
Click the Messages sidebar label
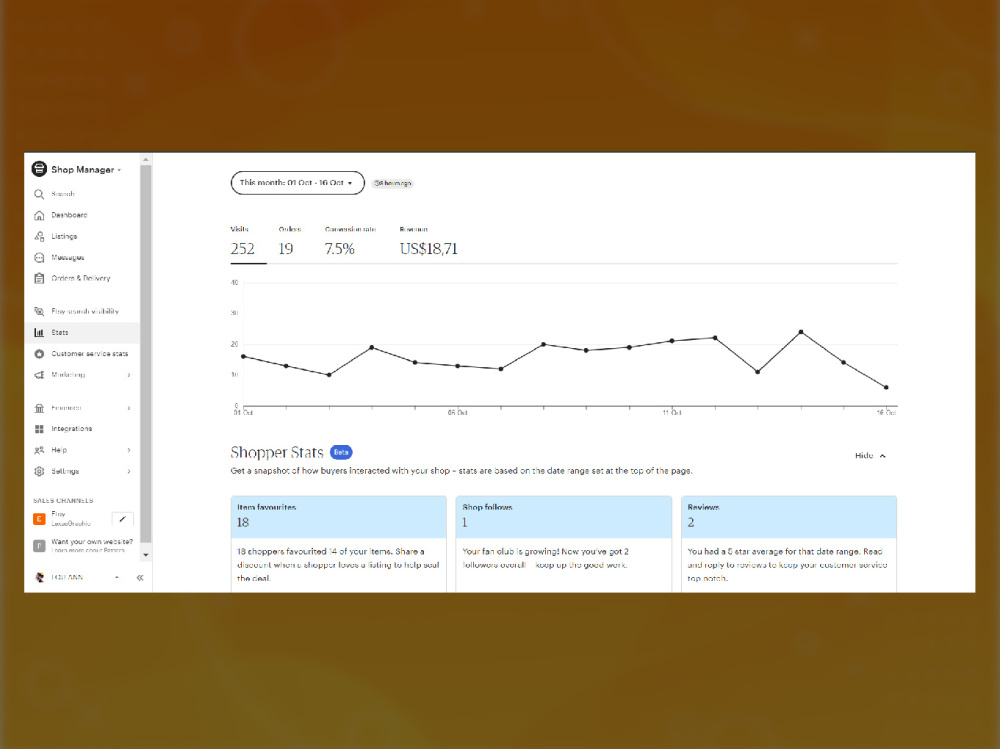point(68,258)
